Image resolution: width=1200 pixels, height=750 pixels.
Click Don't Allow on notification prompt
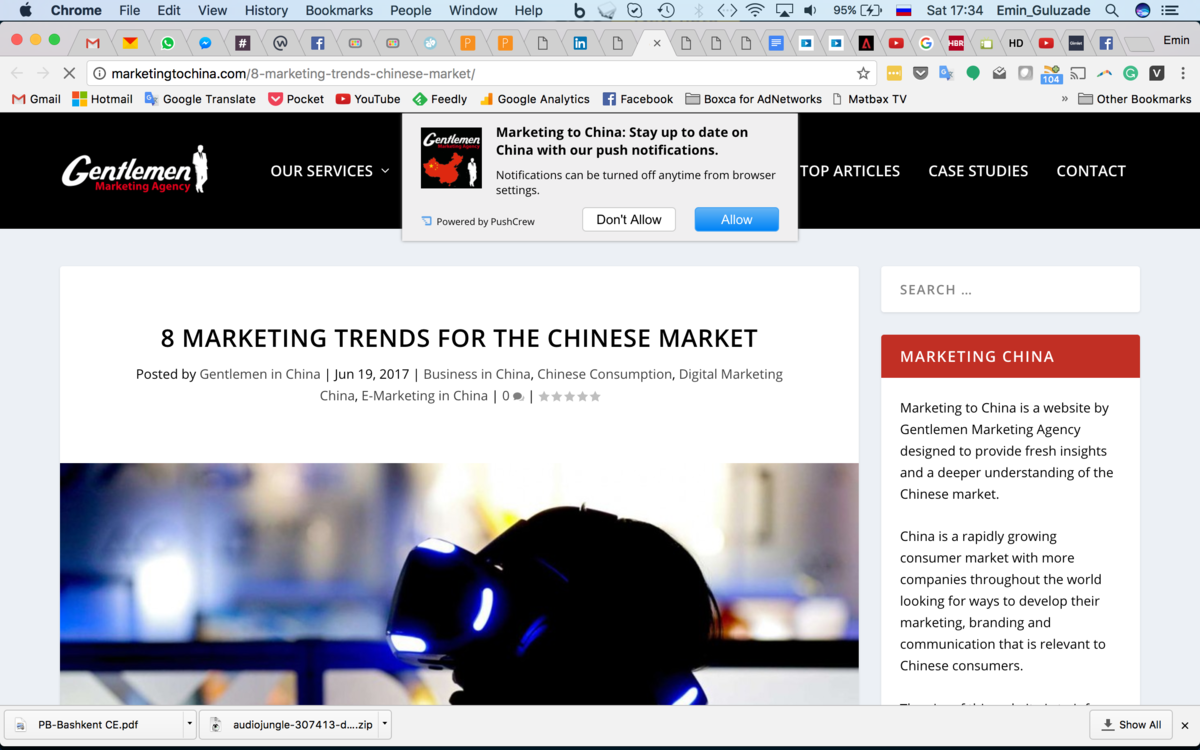point(629,220)
